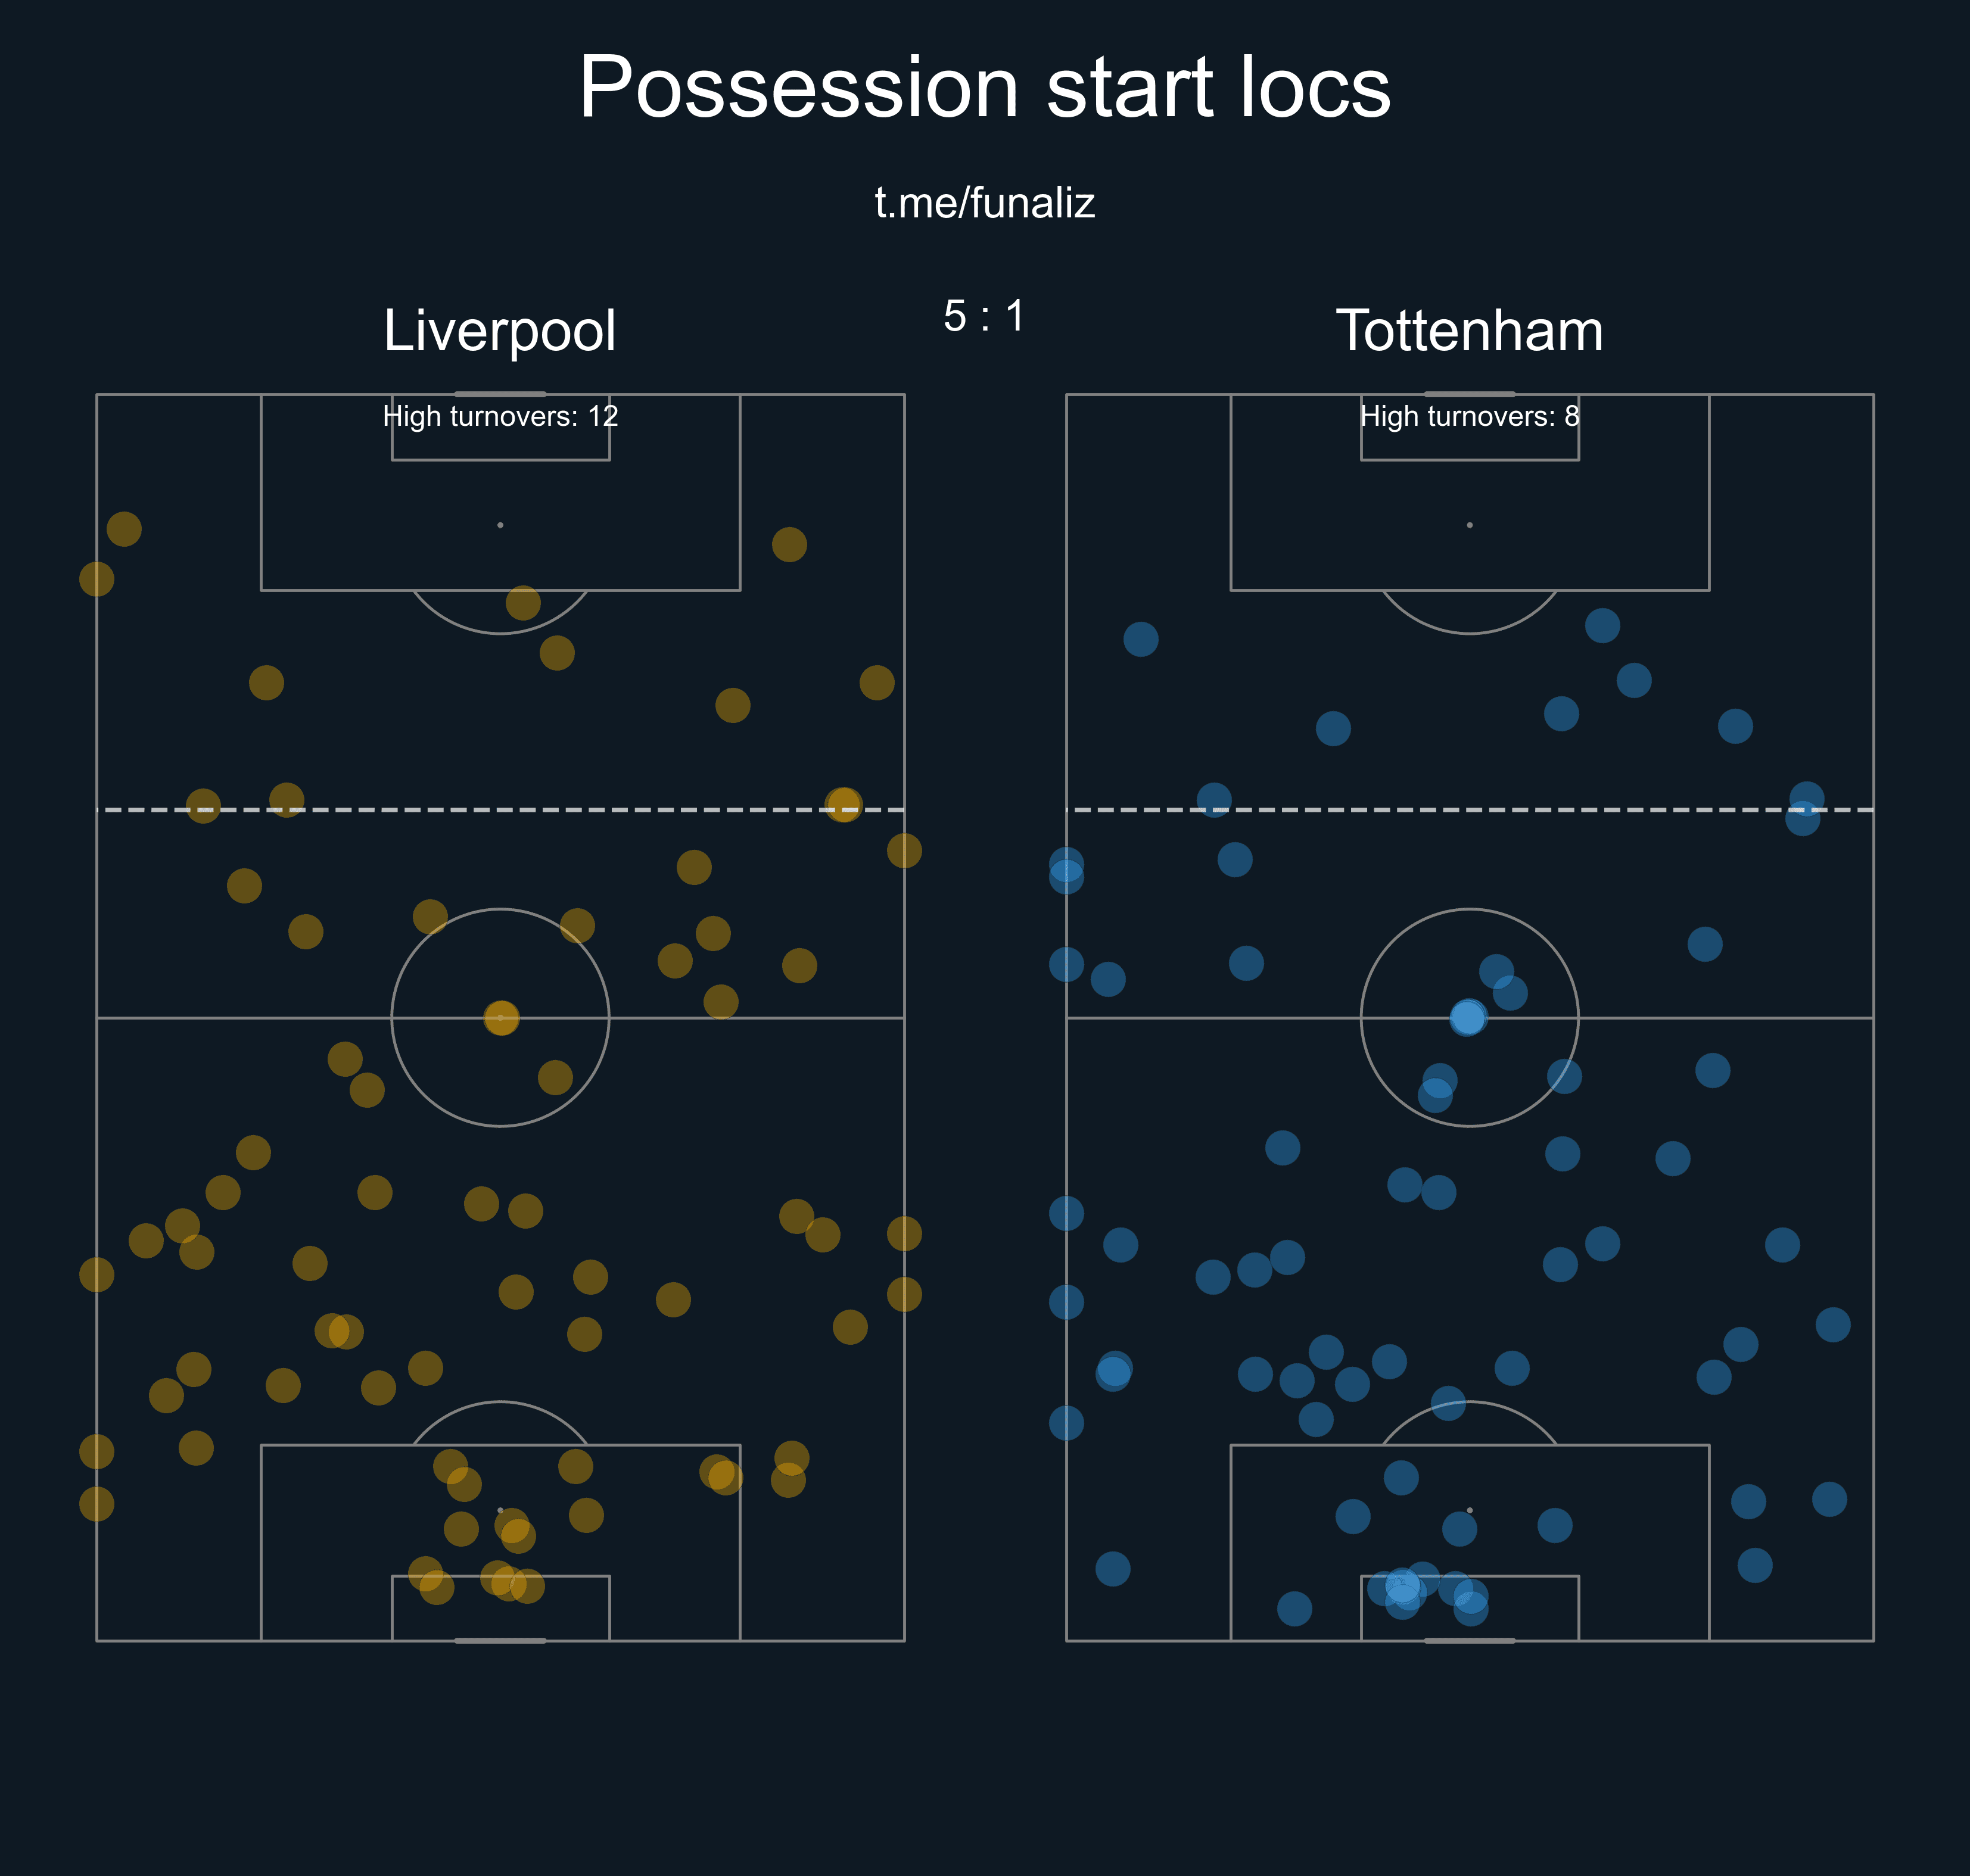Click the bottom goal on Liverpool's pitch
This screenshot has height=1876, width=1970.
[500, 1641]
